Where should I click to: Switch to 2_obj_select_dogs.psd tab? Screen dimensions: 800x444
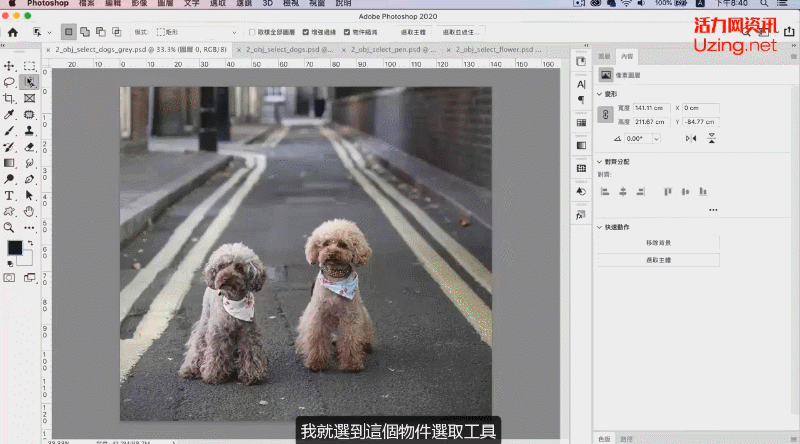tap(289, 50)
